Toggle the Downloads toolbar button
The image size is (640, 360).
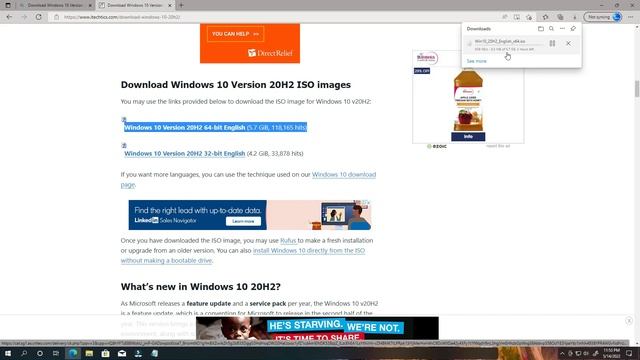(x=575, y=17)
